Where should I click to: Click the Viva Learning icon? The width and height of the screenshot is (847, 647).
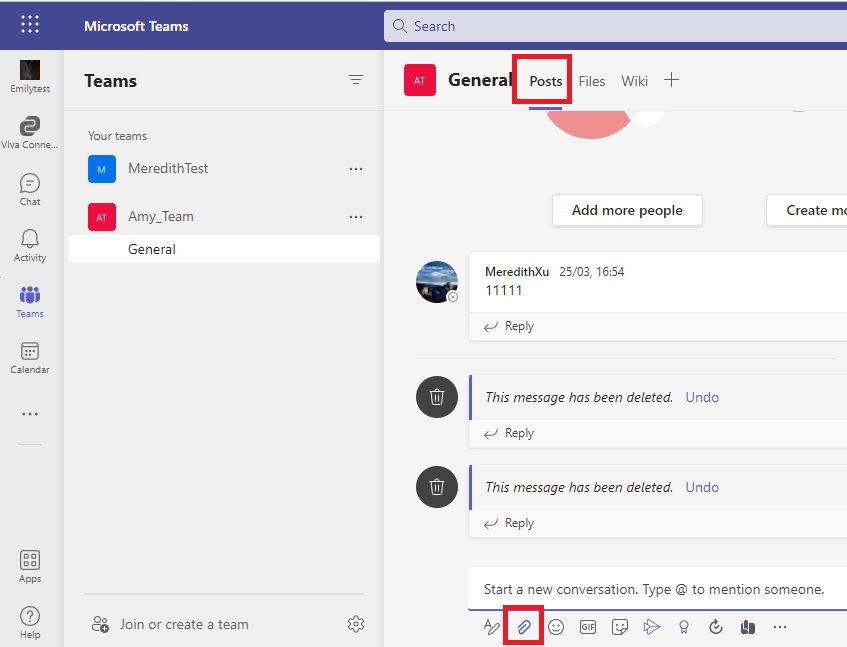(x=748, y=627)
